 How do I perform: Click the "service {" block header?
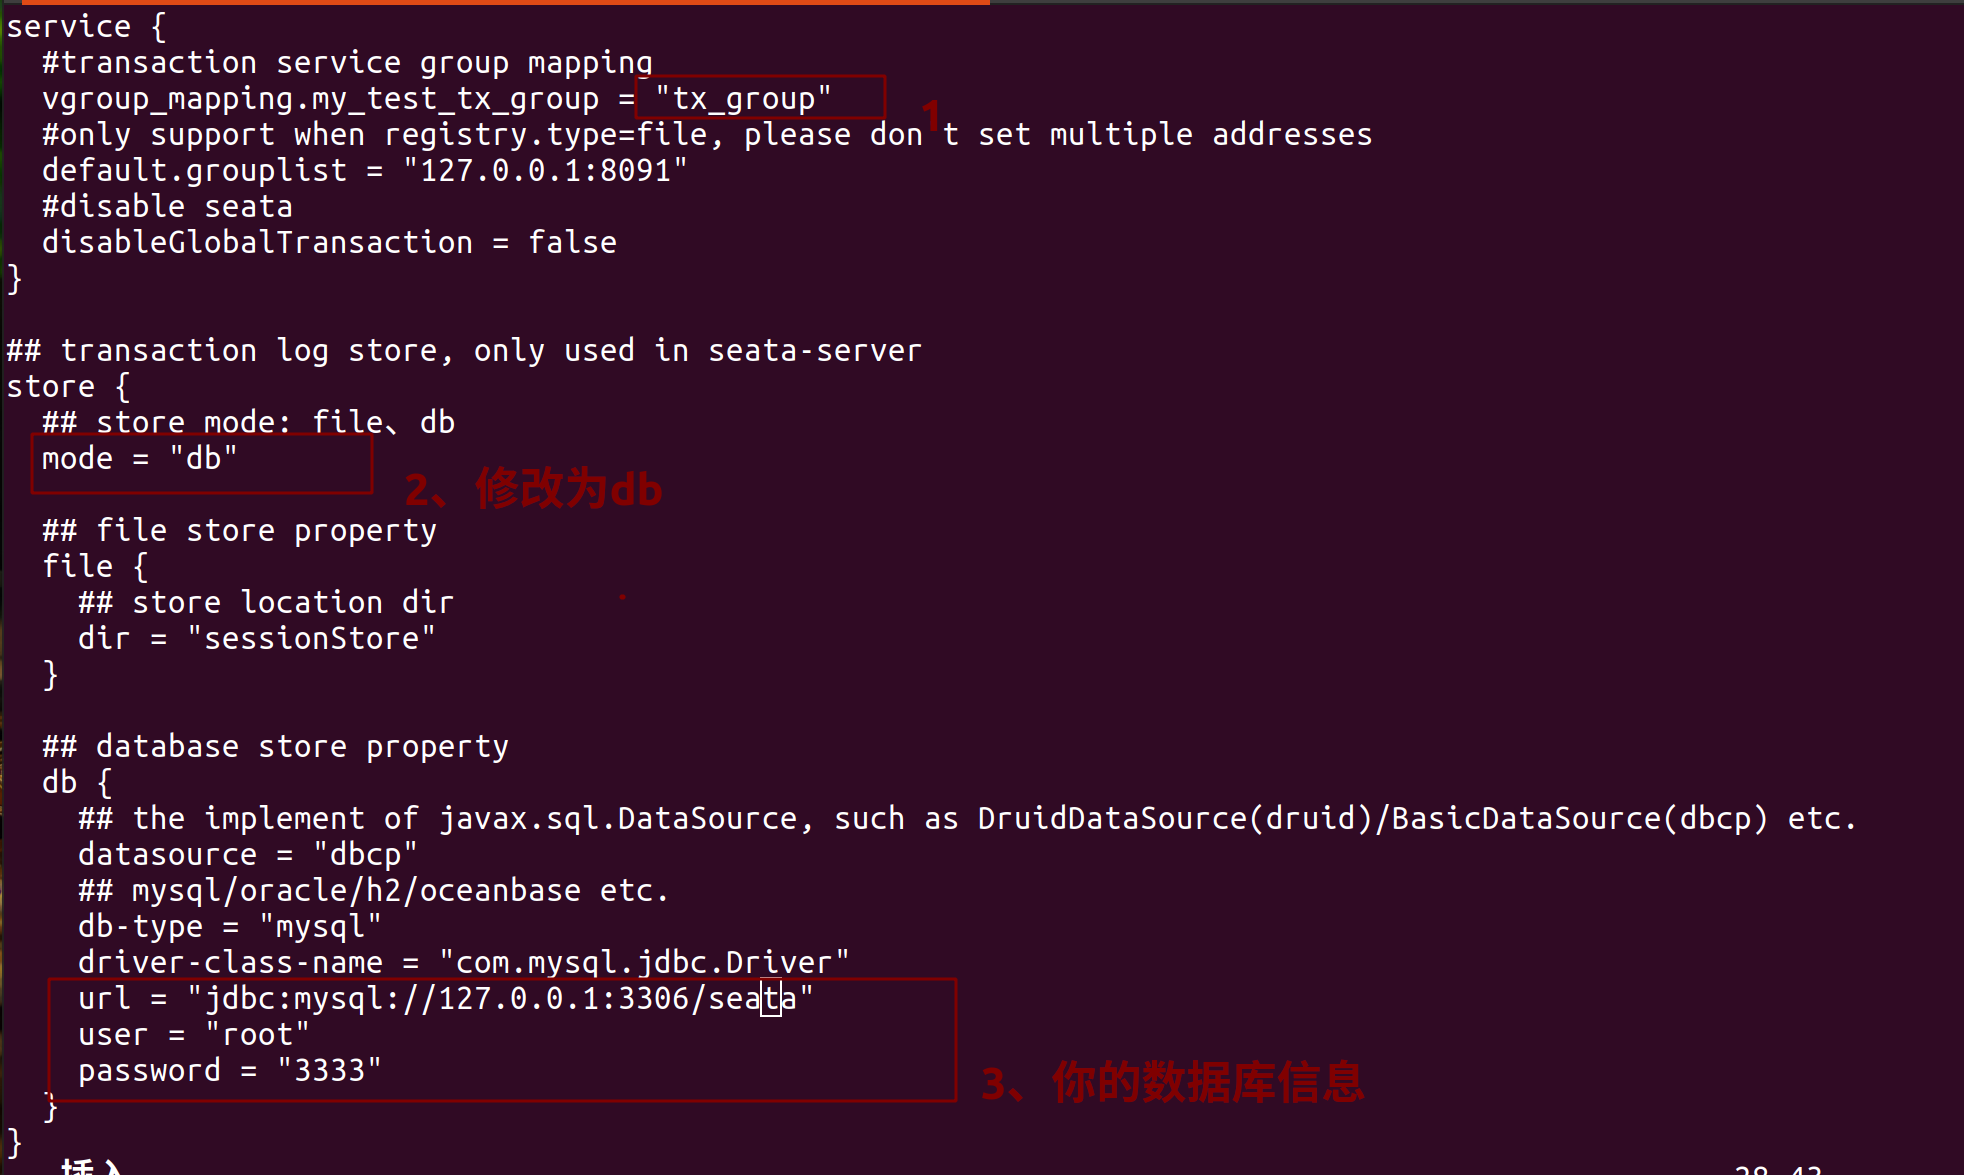(86, 26)
